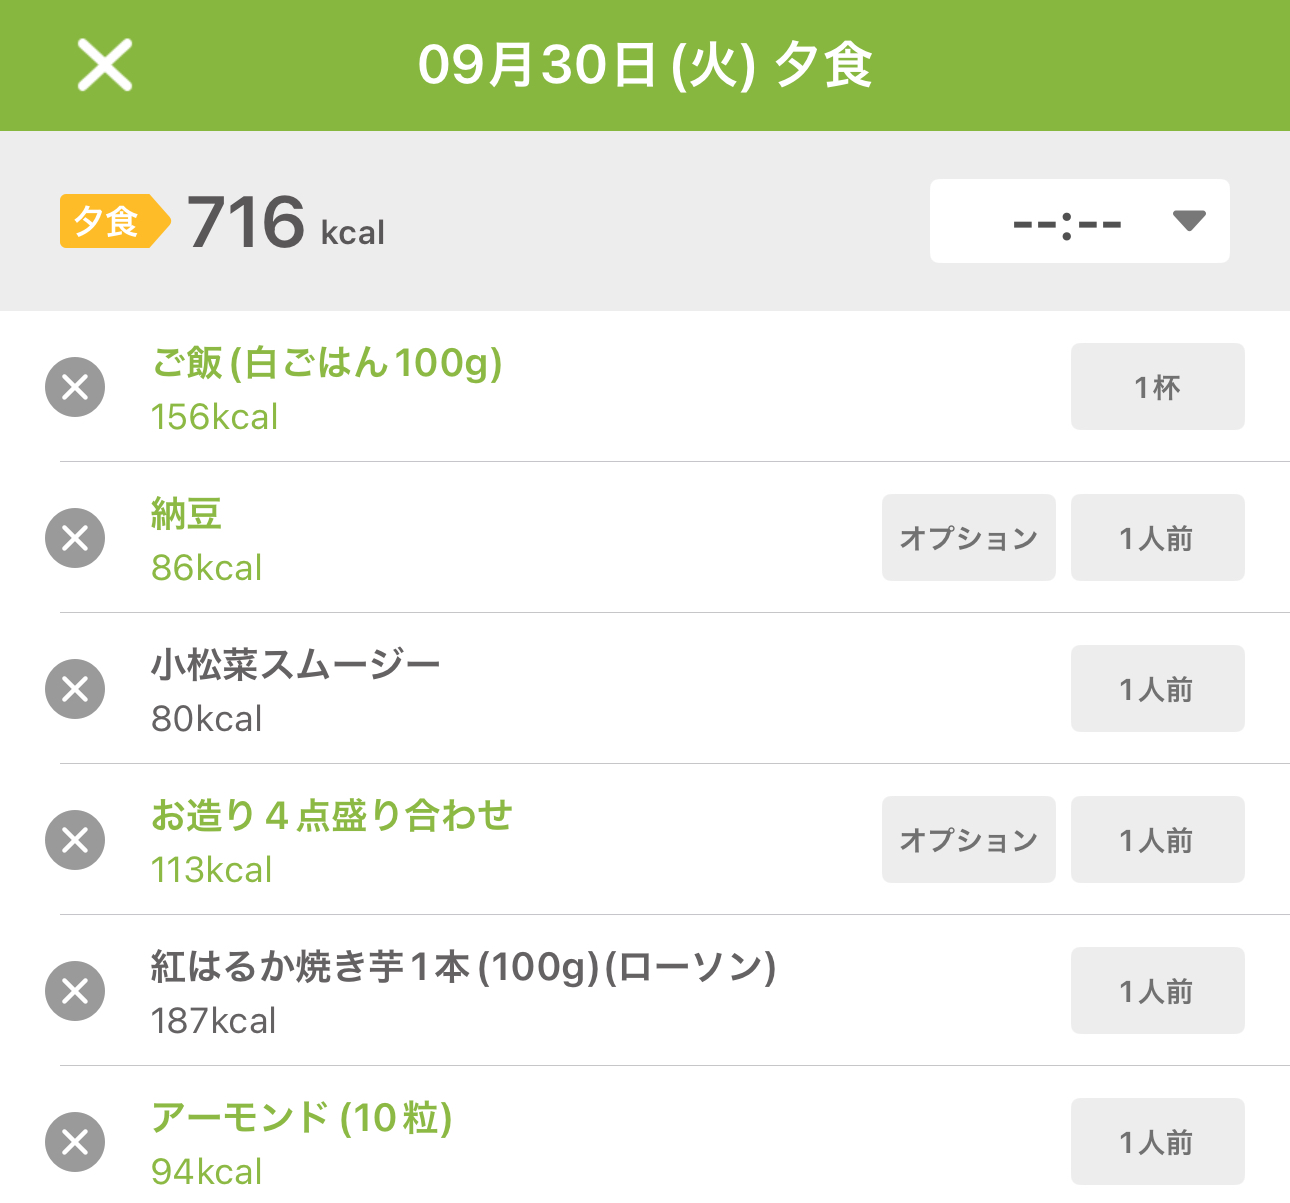Open オプション for 納豆
The height and width of the screenshot is (1203, 1290).
pyautogui.click(x=968, y=538)
